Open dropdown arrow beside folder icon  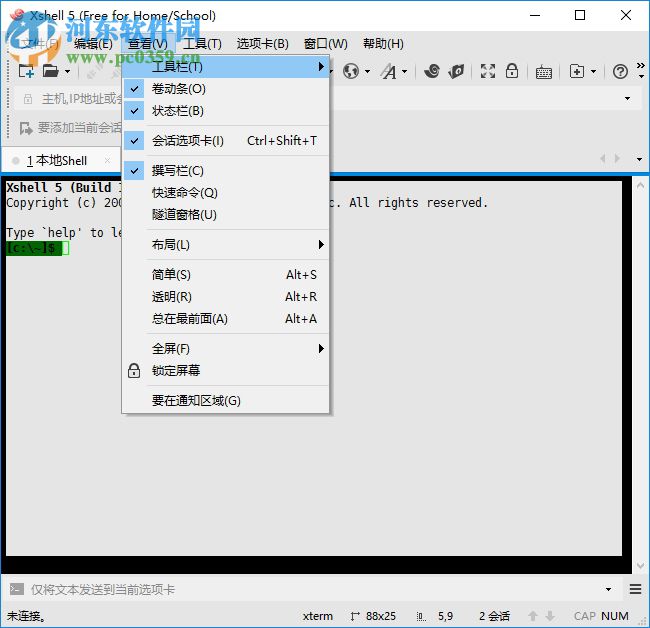(67, 72)
